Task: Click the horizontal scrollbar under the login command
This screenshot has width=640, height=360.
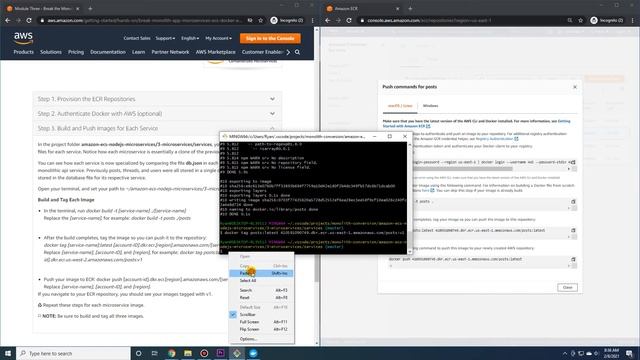Action: 463,169
